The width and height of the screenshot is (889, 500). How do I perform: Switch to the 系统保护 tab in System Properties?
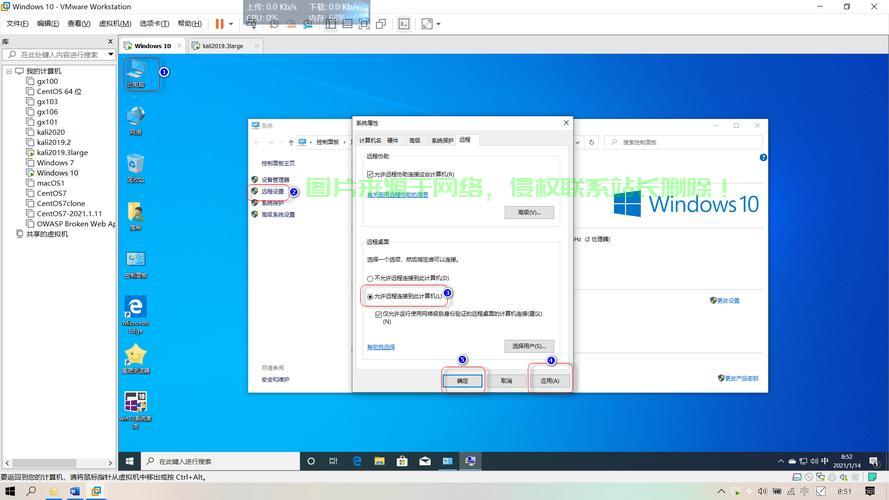[x=442, y=140]
